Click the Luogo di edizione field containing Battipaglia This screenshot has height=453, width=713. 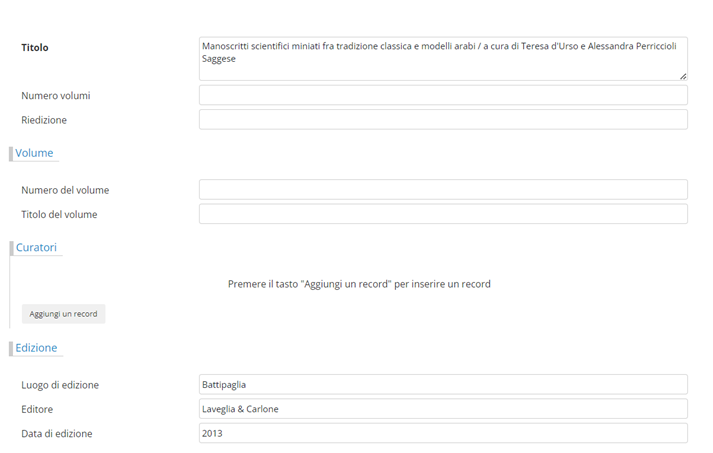[443, 384]
